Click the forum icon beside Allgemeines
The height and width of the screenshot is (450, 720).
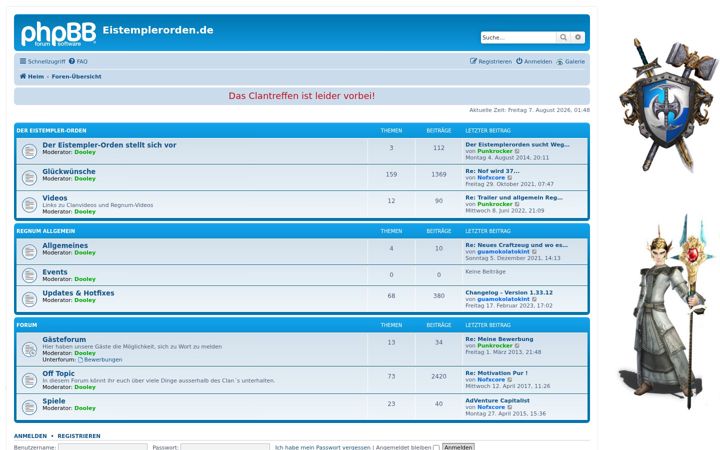[x=29, y=251]
